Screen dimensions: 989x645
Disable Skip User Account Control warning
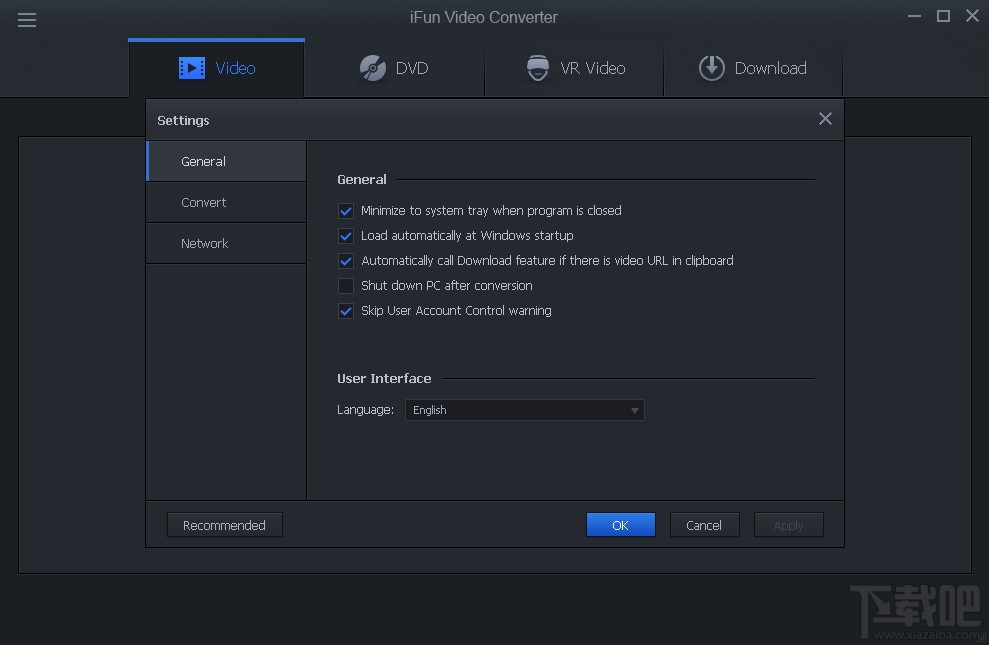point(345,311)
